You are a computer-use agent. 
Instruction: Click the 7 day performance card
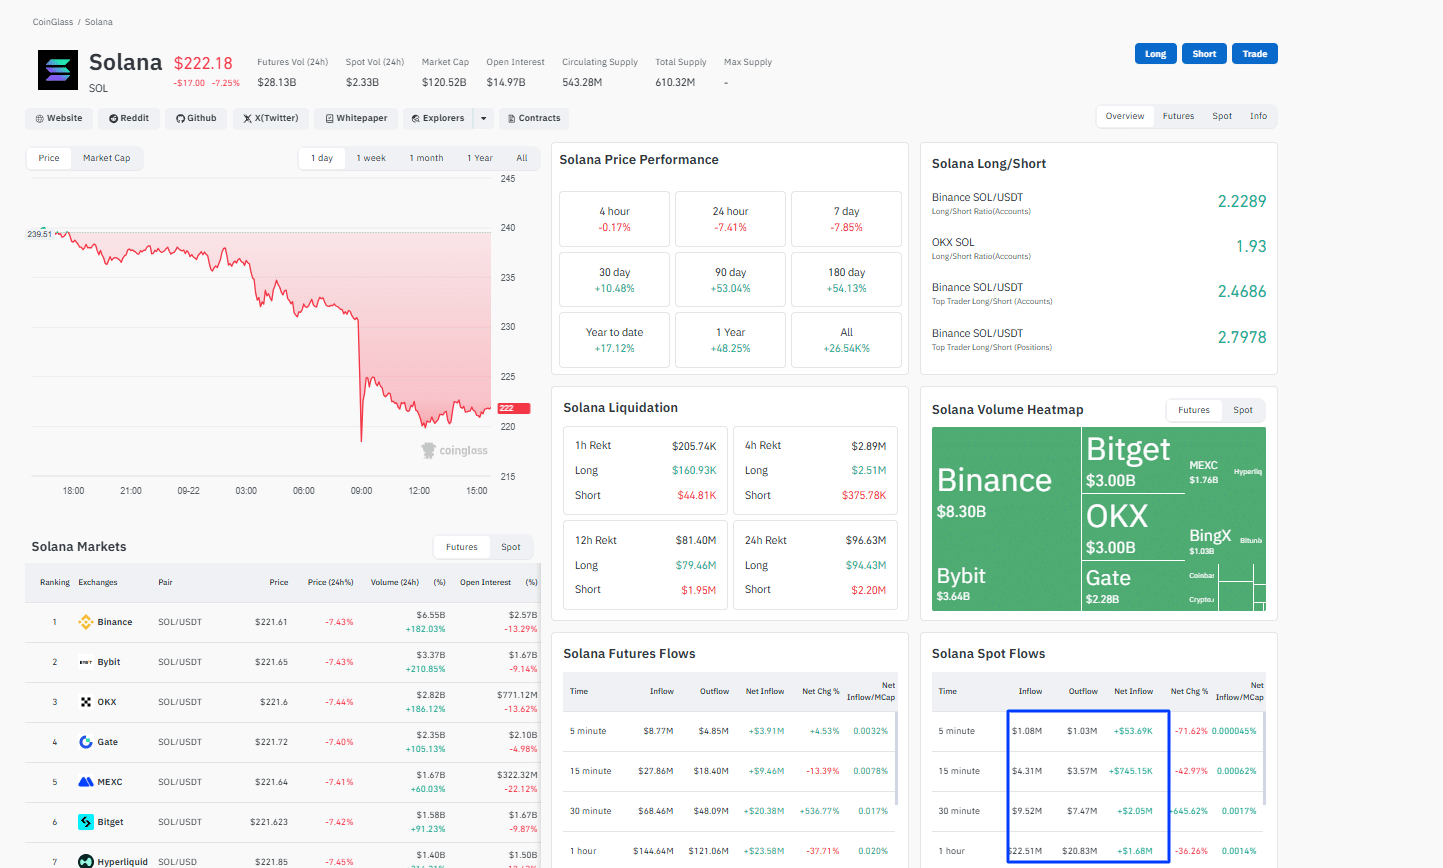pyautogui.click(x=846, y=219)
